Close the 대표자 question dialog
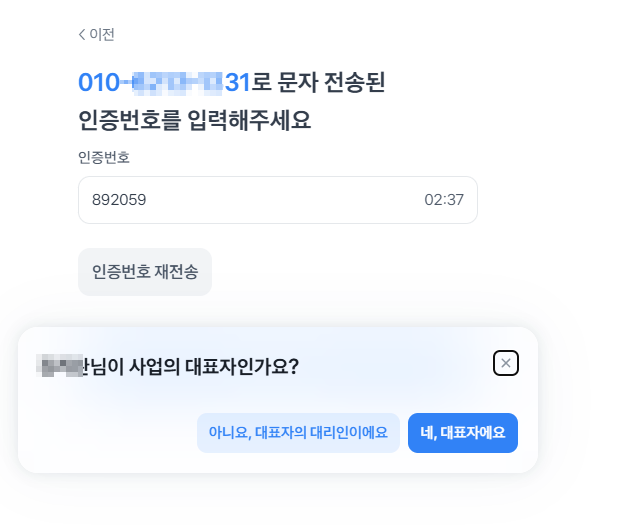Viewport: 623px width, 528px height. 506,363
